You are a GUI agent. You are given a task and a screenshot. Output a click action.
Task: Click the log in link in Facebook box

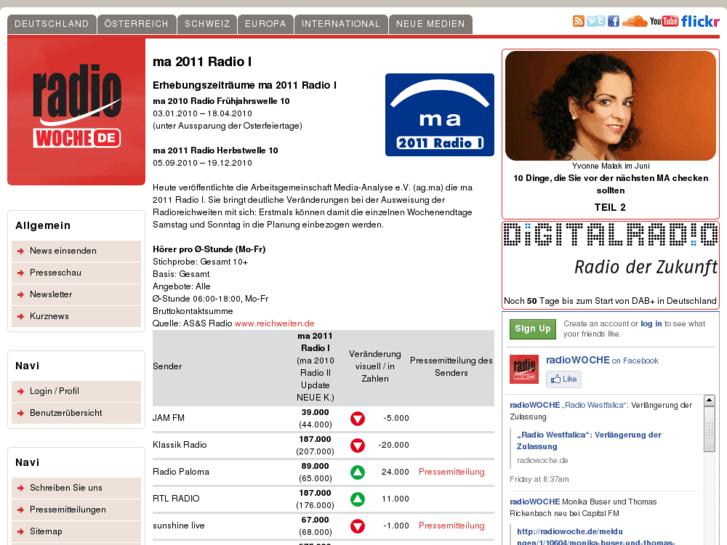point(651,324)
